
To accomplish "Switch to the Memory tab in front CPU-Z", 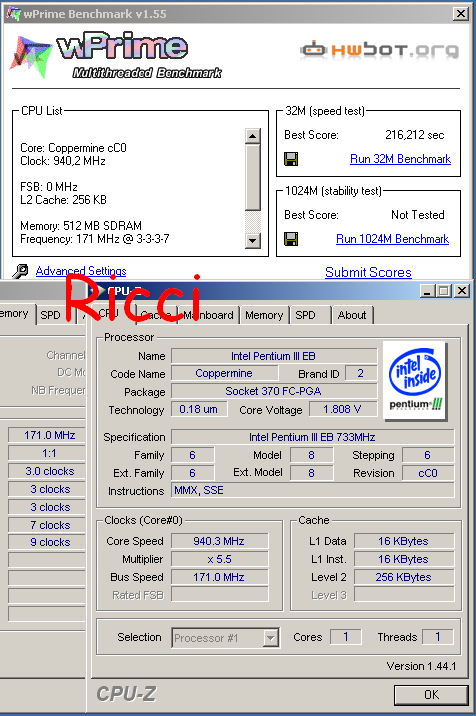I will coord(264,315).
